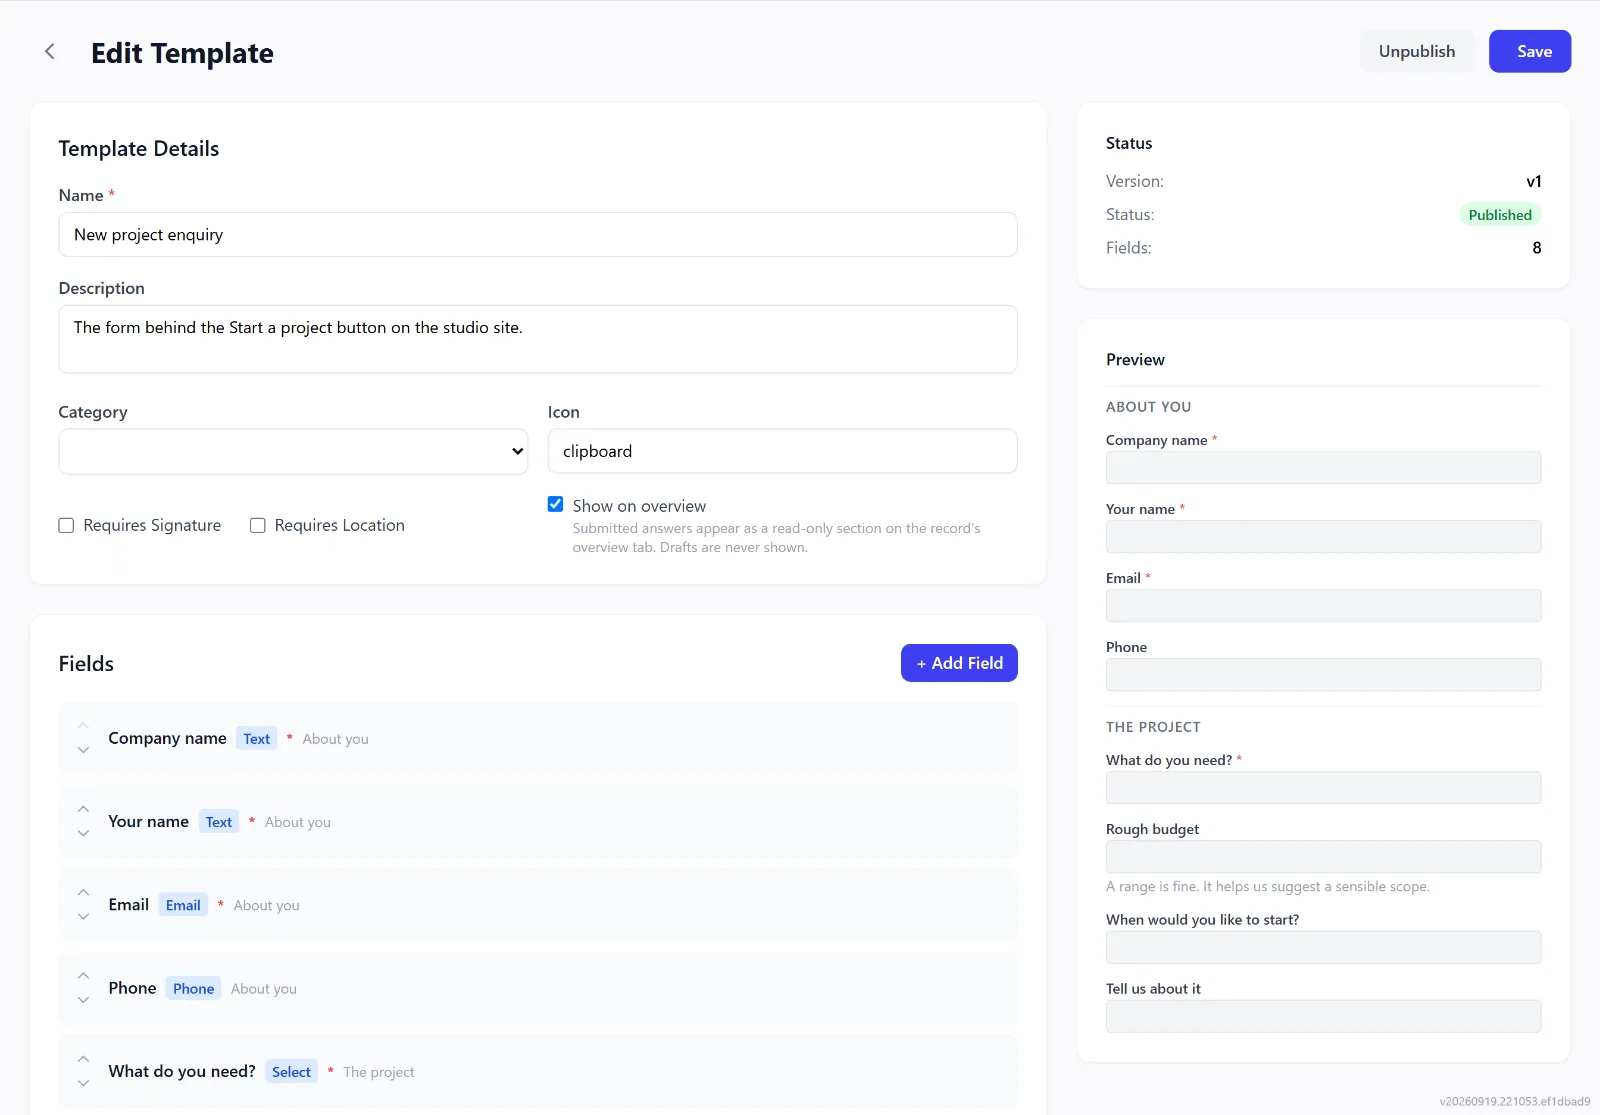Focus the Icon input containing clipboard
The width and height of the screenshot is (1600, 1115).
(782, 451)
